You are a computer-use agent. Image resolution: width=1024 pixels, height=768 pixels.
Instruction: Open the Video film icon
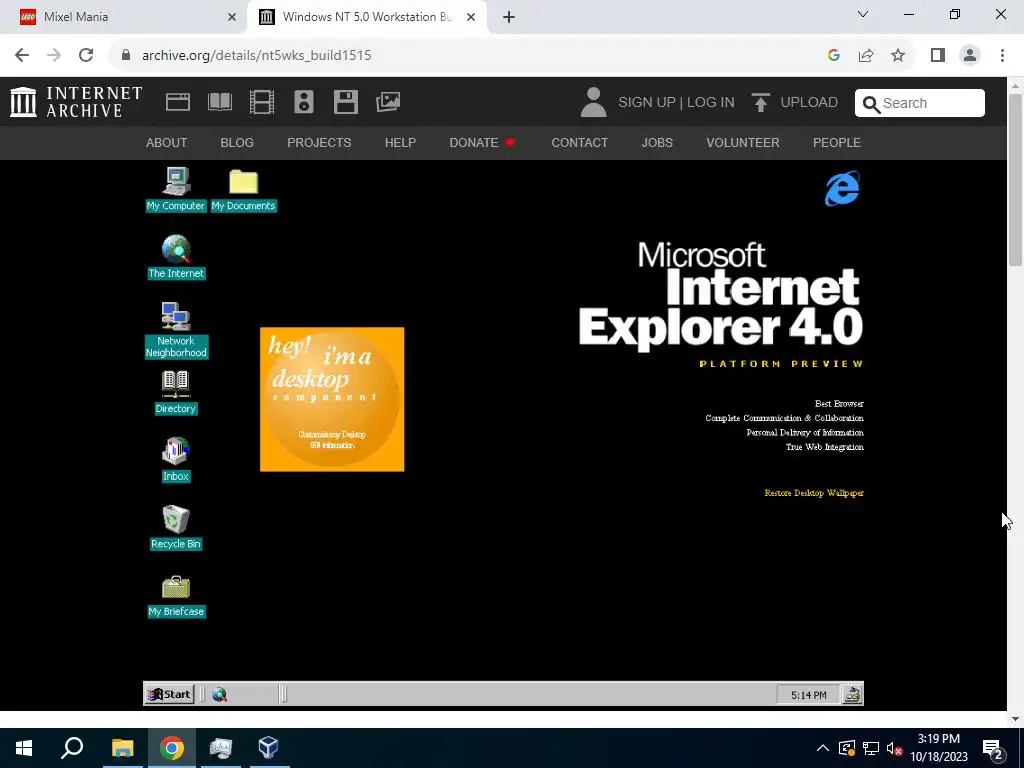tap(262, 103)
